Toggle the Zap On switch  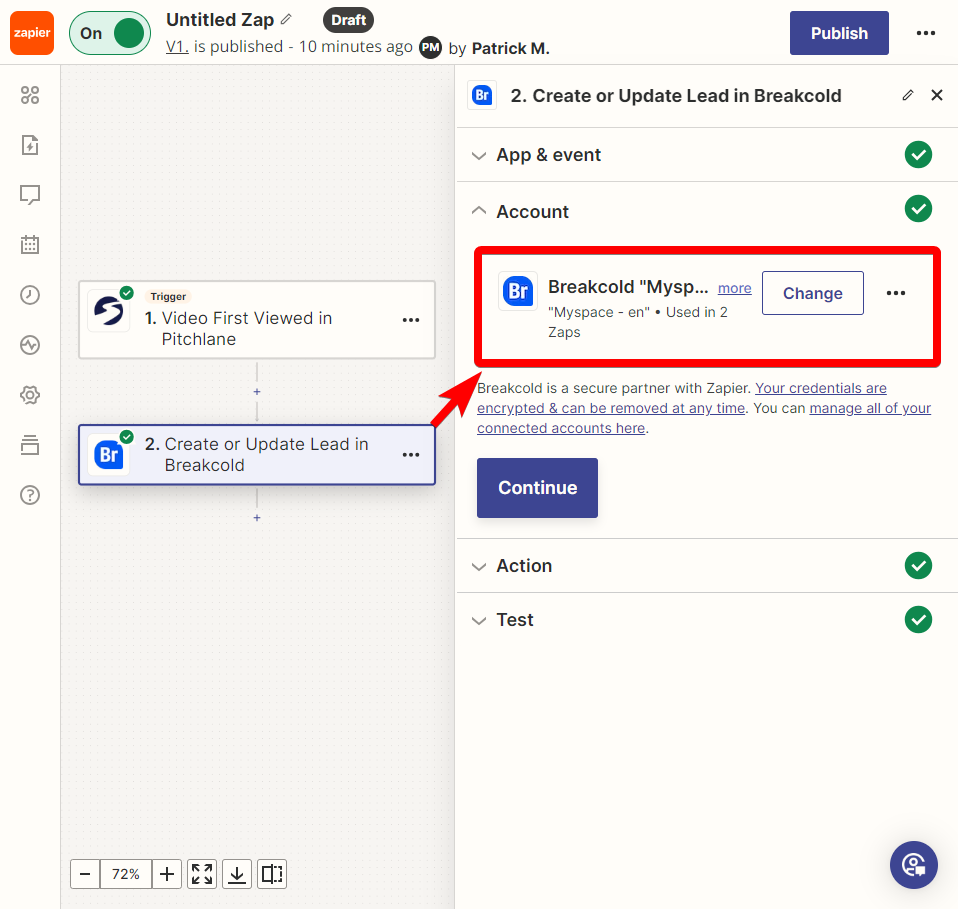110,33
